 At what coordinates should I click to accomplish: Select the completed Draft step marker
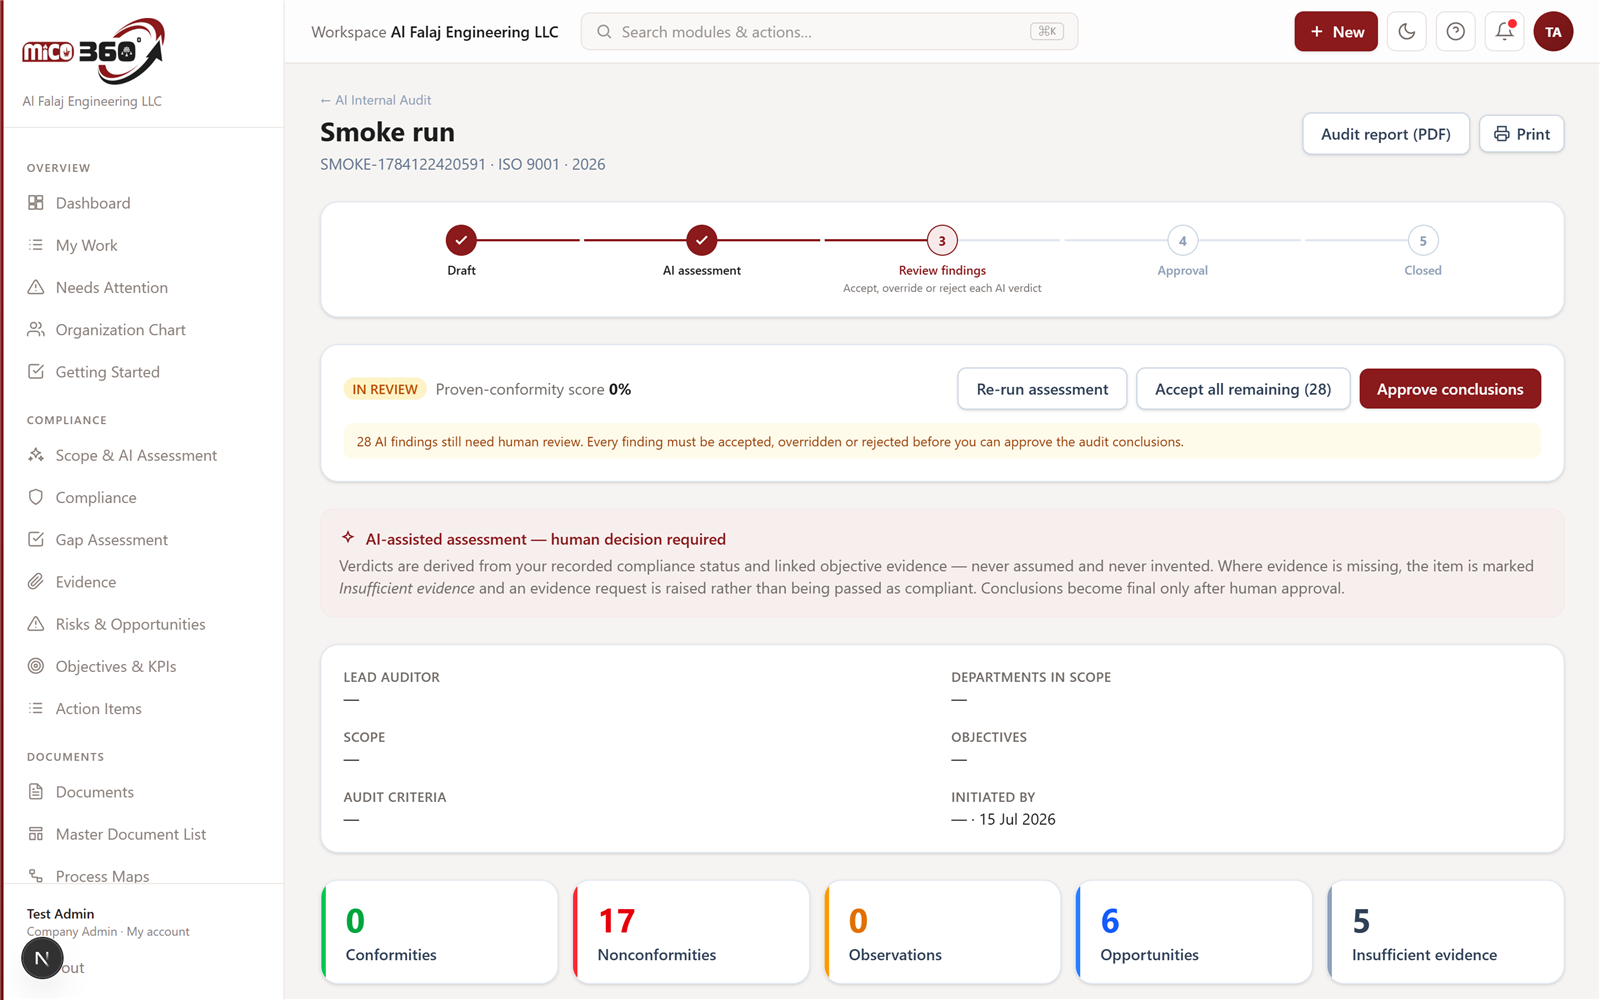pyautogui.click(x=461, y=240)
